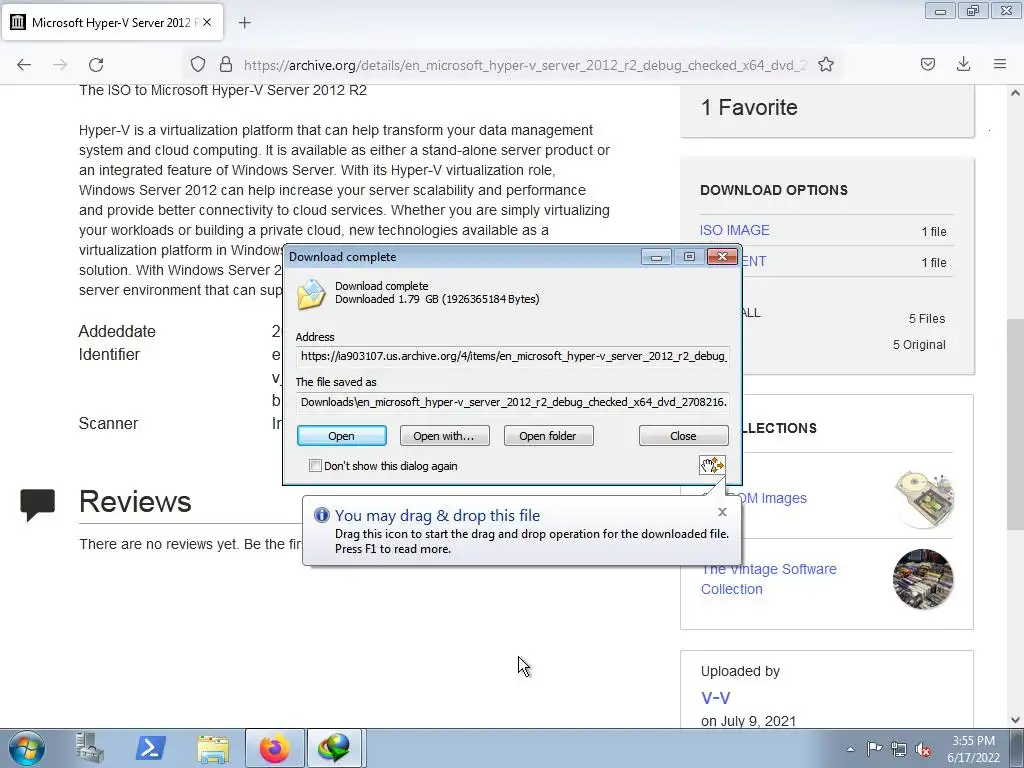1024x768 pixels.
Task: Bookmark page with the star icon
Action: point(825,64)
